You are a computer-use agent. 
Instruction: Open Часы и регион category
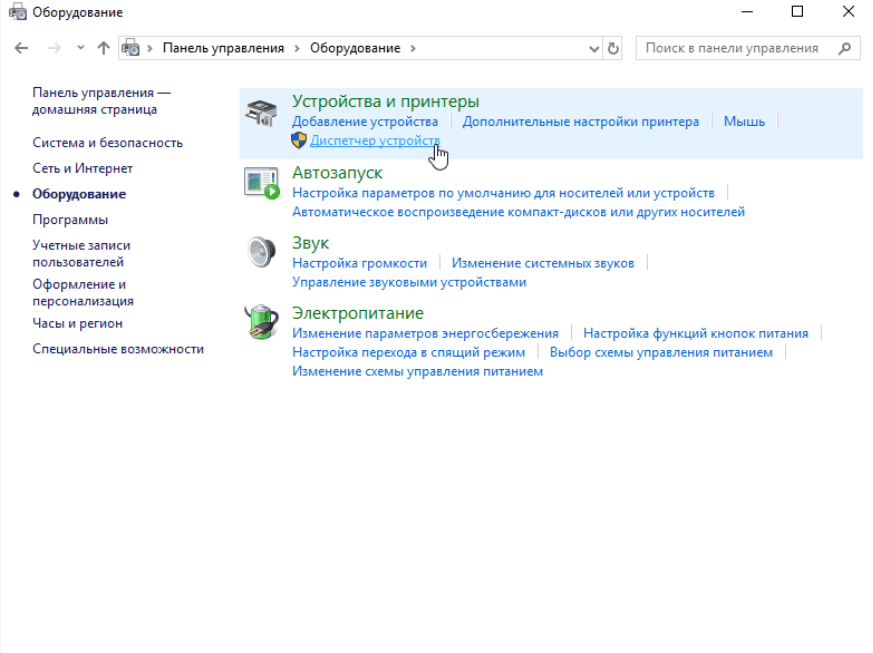pyautogui.click(x=77, y=323)
